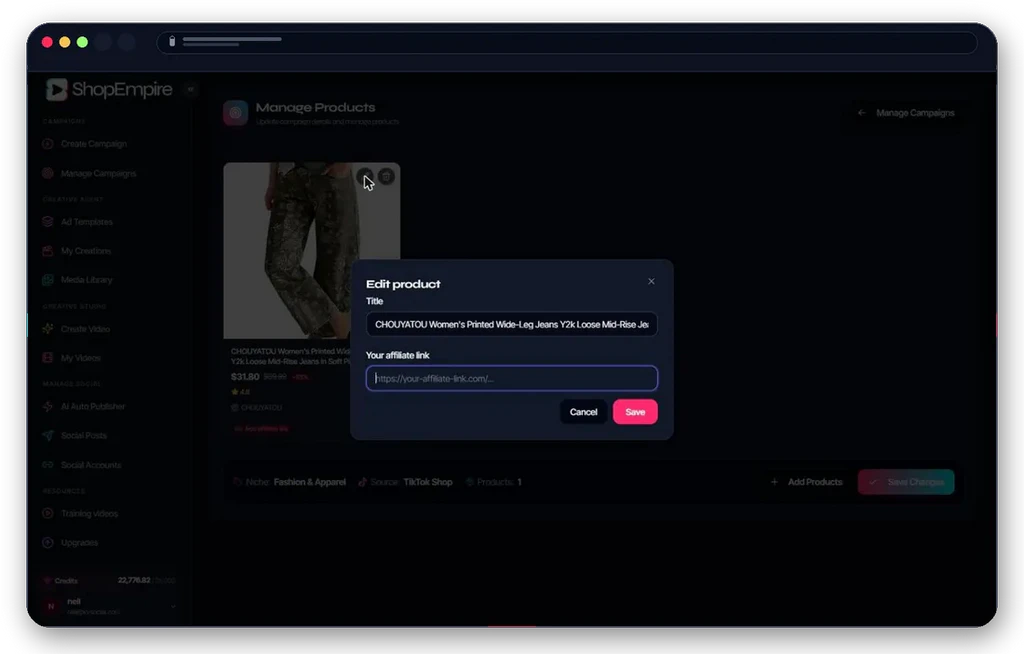The width and height of the screenshot is (1024, 654).
Task: Save the edited product
Action: [635, 412]
